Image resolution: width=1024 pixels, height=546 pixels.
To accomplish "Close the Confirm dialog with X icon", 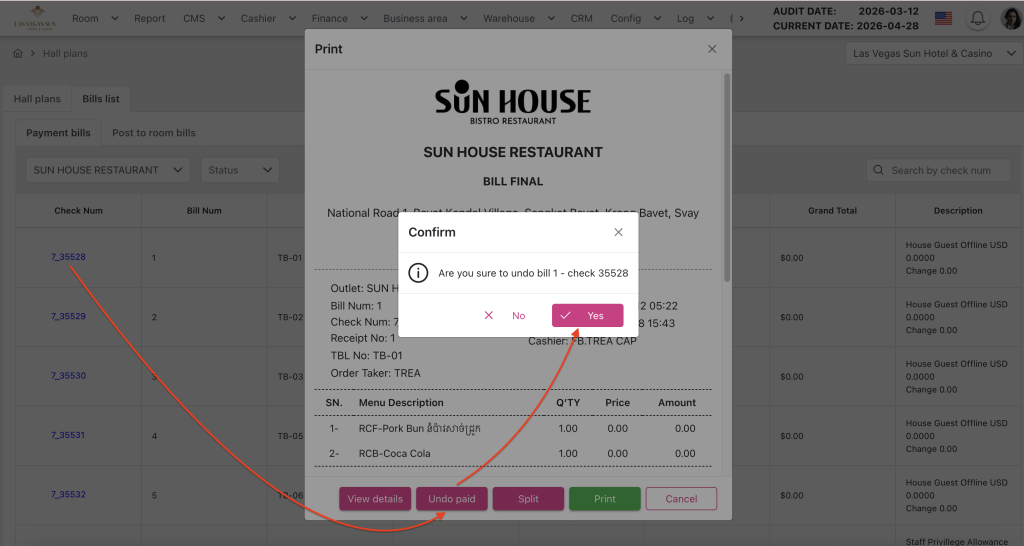I will [618, 232].
